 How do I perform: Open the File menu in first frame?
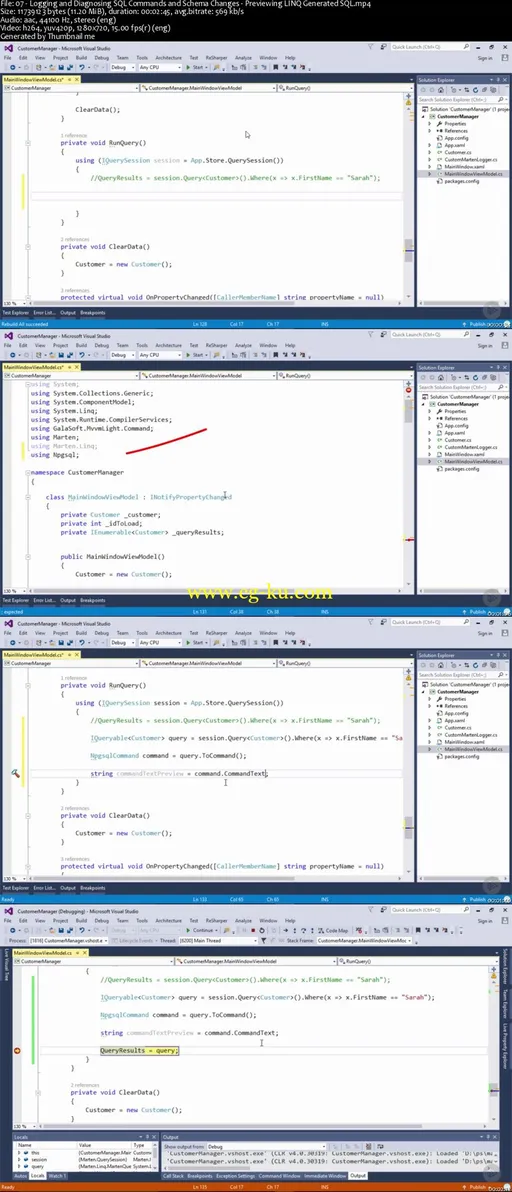8,58
